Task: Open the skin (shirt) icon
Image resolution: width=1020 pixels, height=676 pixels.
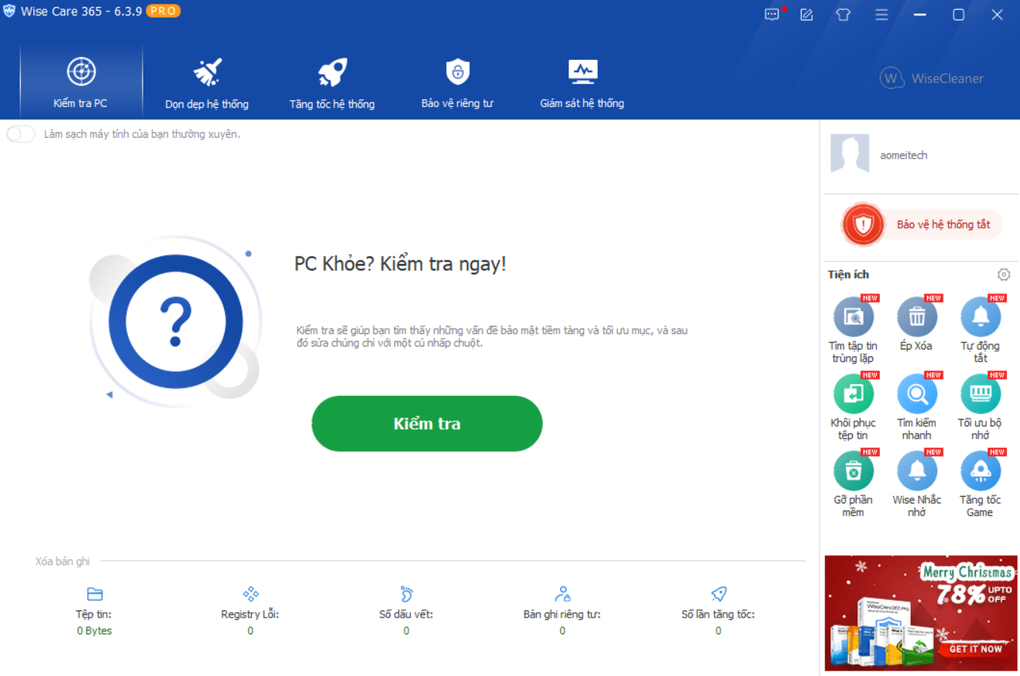Action: [843, 14]
